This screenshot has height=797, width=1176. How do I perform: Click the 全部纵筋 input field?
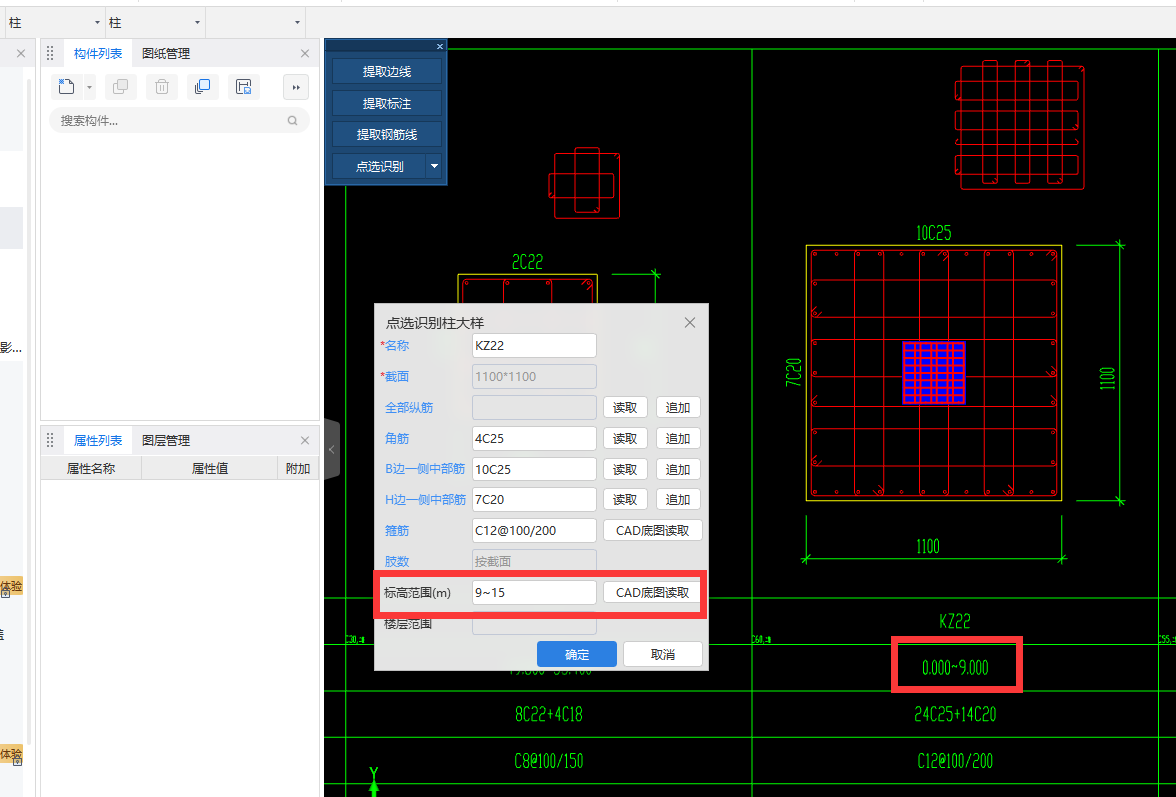click(x=534, y=408)
